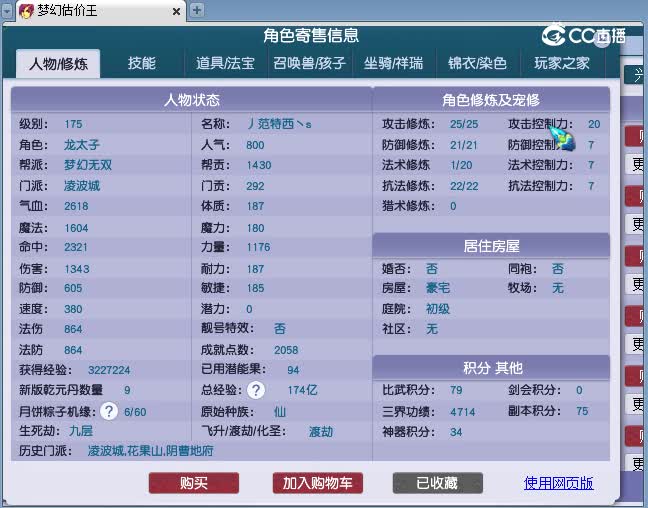This screenshot has width=648, height=508.
Task: Click the 人物状态 section header
Action: click(x=191, y=100)
